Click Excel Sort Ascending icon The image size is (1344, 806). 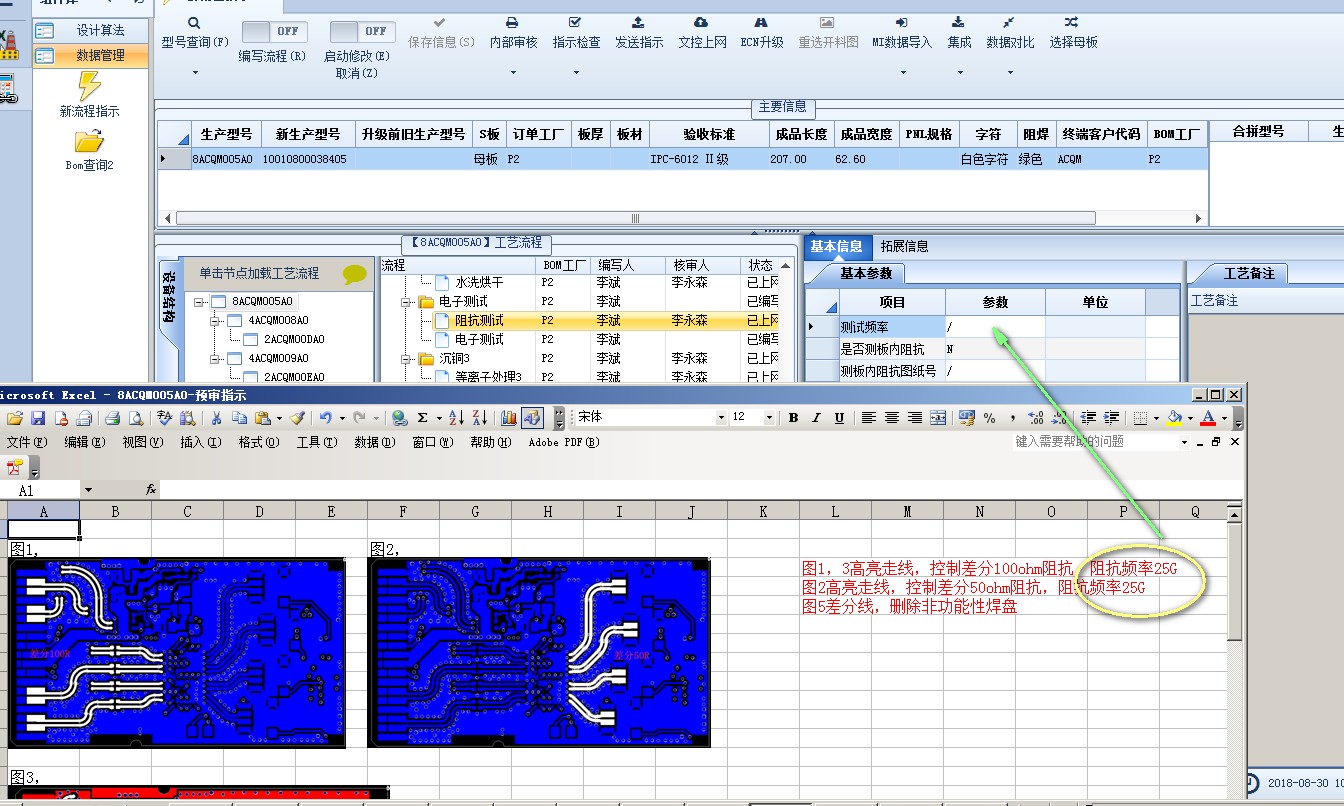point(455,418)
